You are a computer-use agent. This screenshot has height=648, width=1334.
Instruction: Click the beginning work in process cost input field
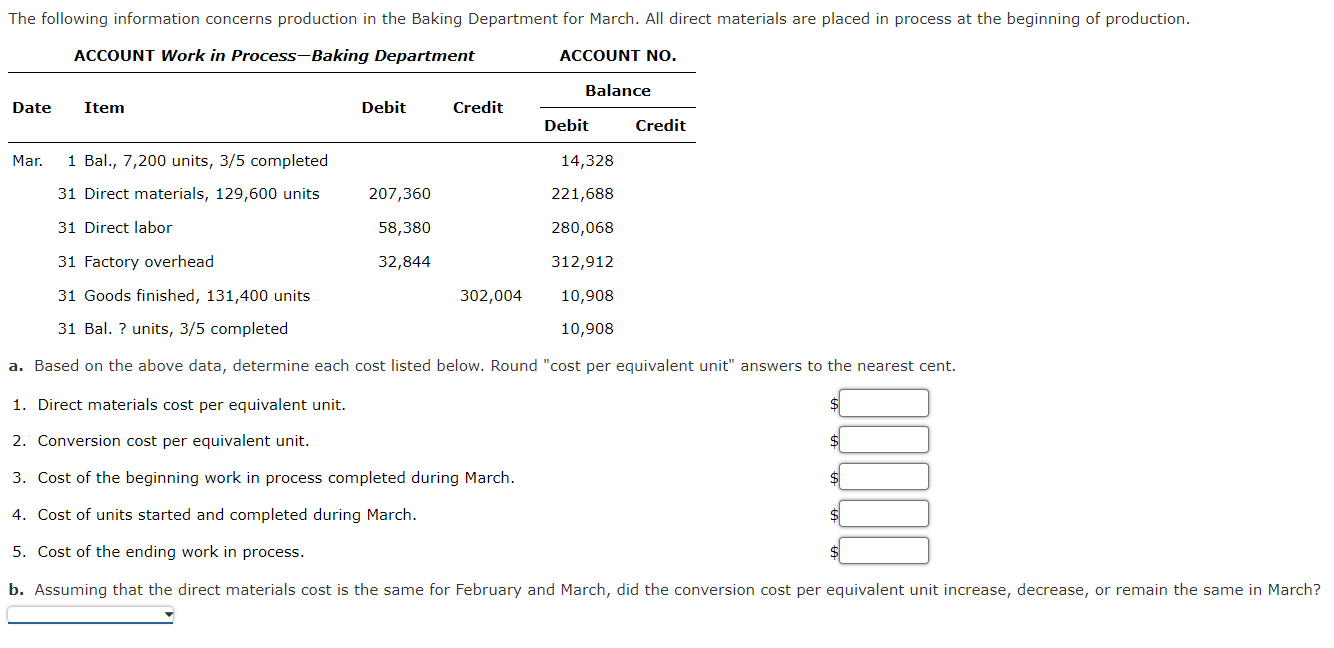(x=883, y=476)
